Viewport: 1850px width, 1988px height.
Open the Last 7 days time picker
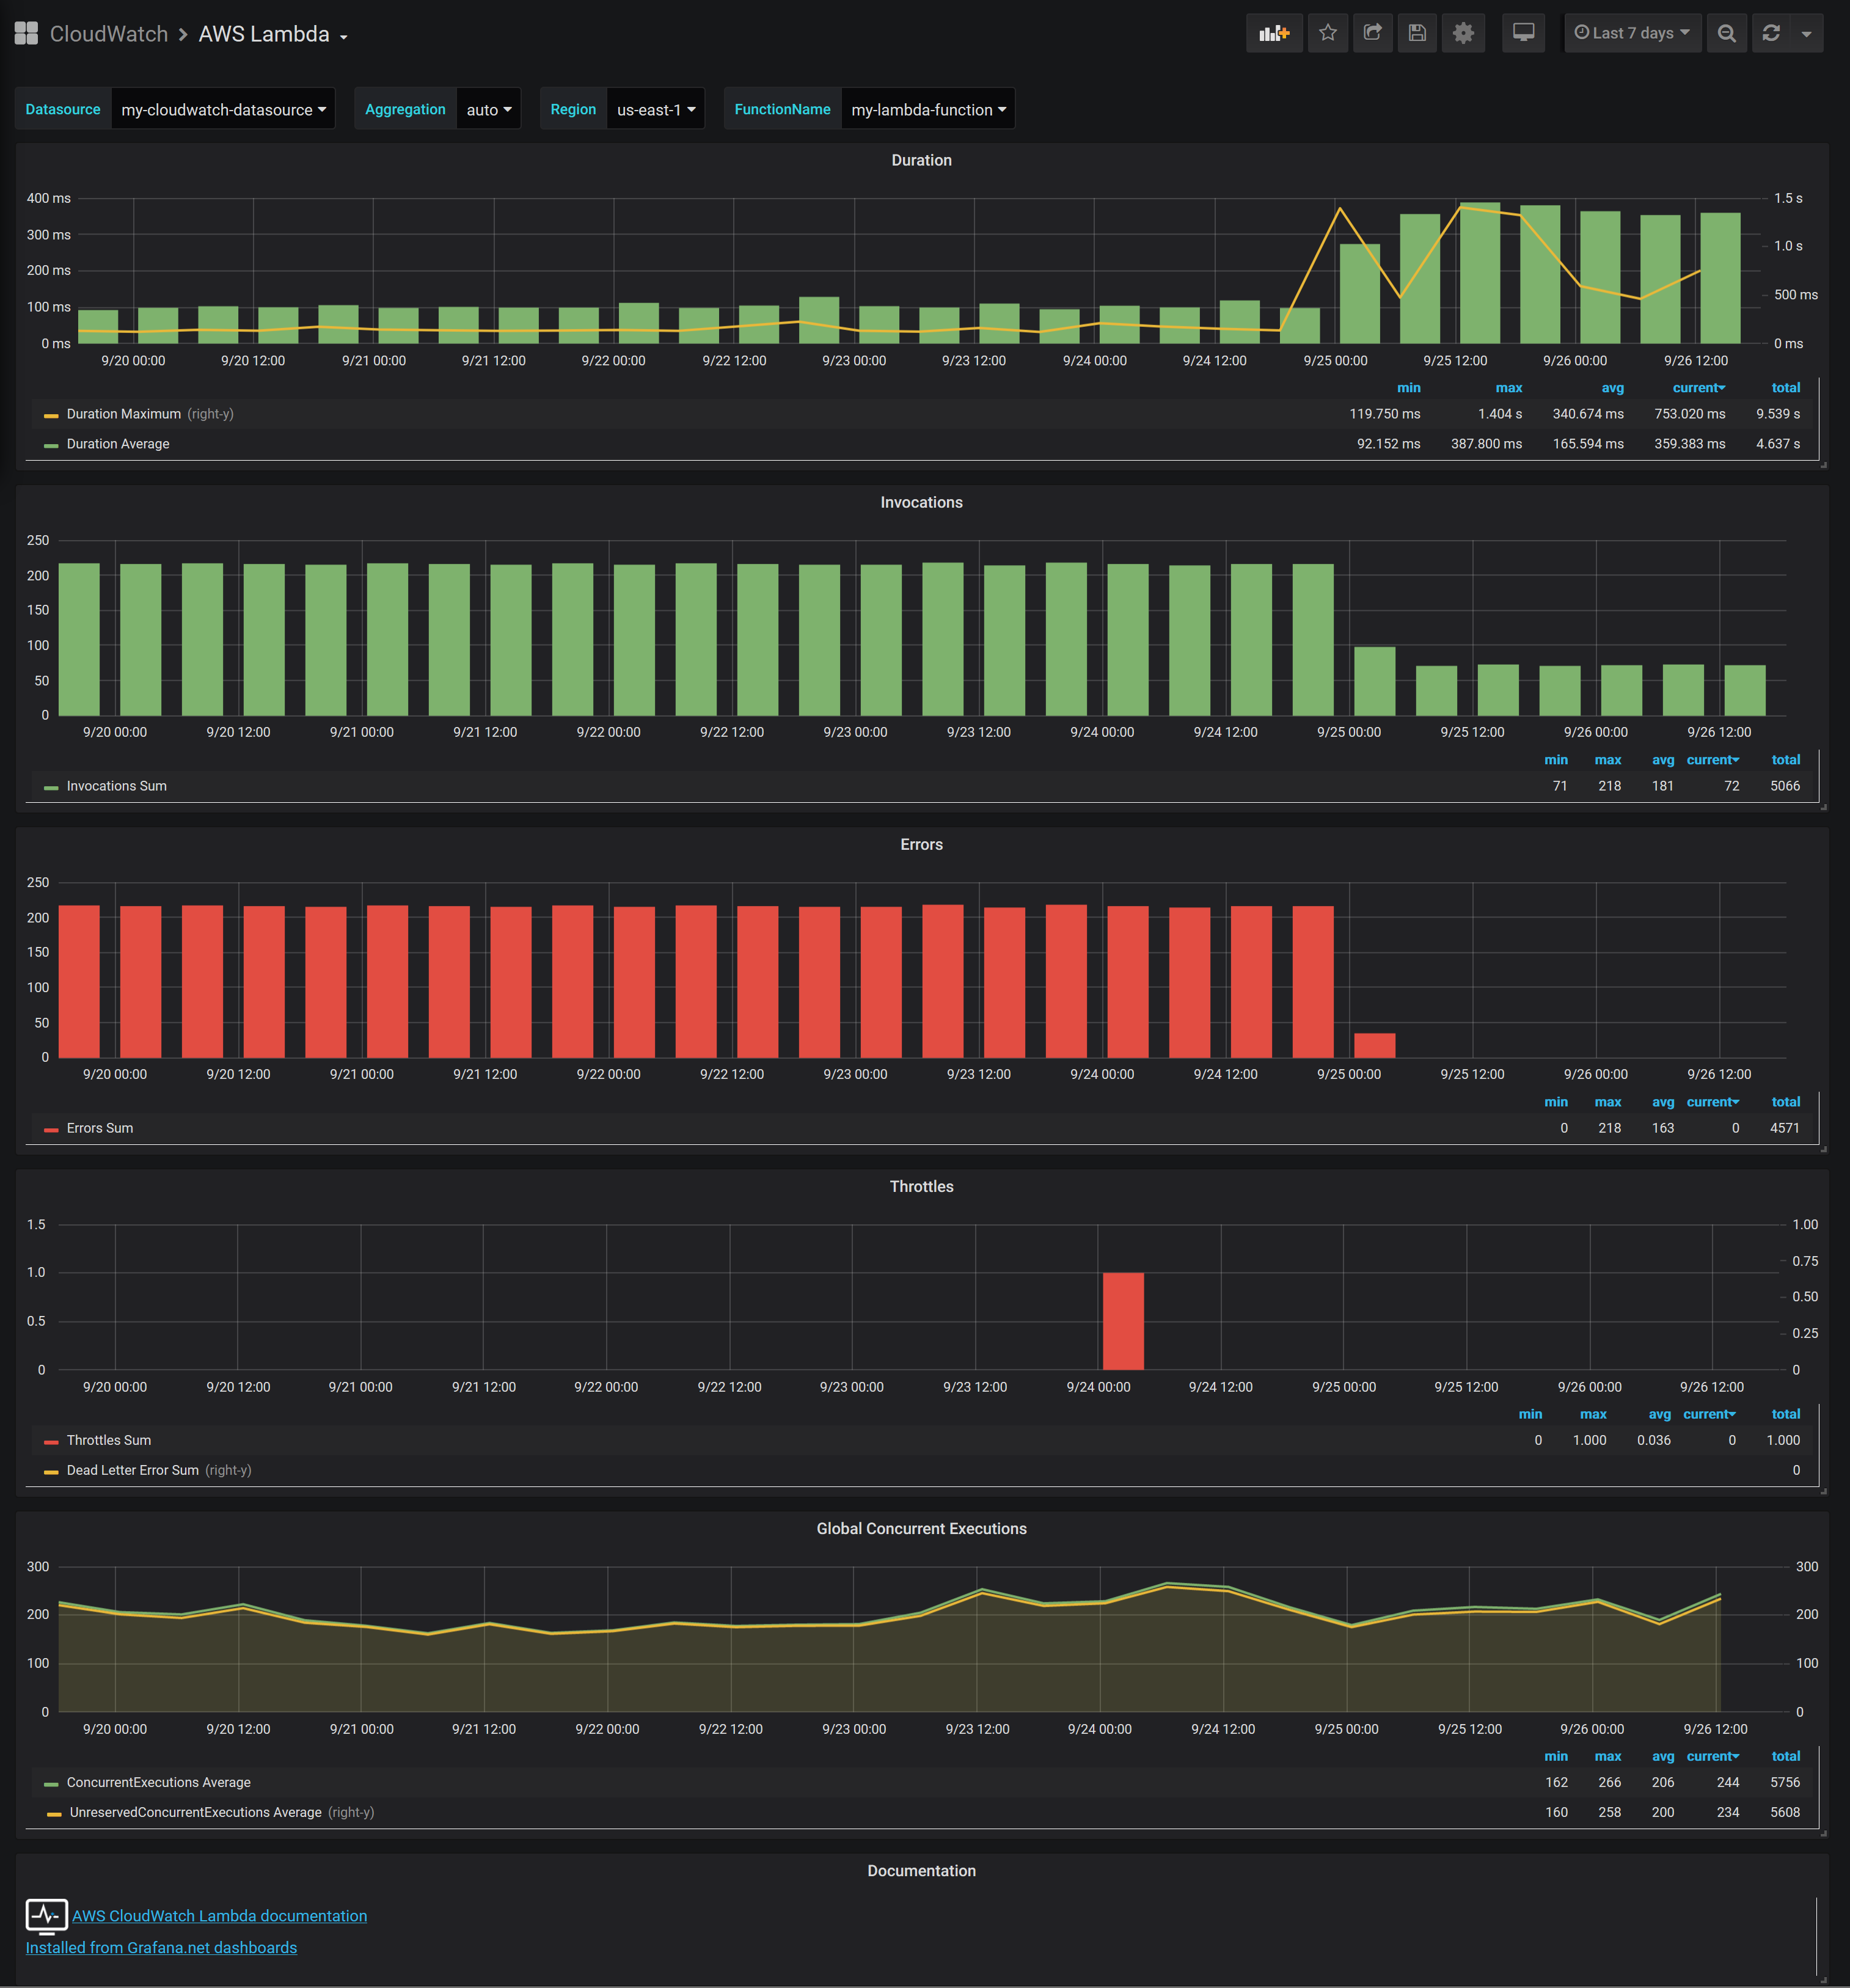[1631, 33]
